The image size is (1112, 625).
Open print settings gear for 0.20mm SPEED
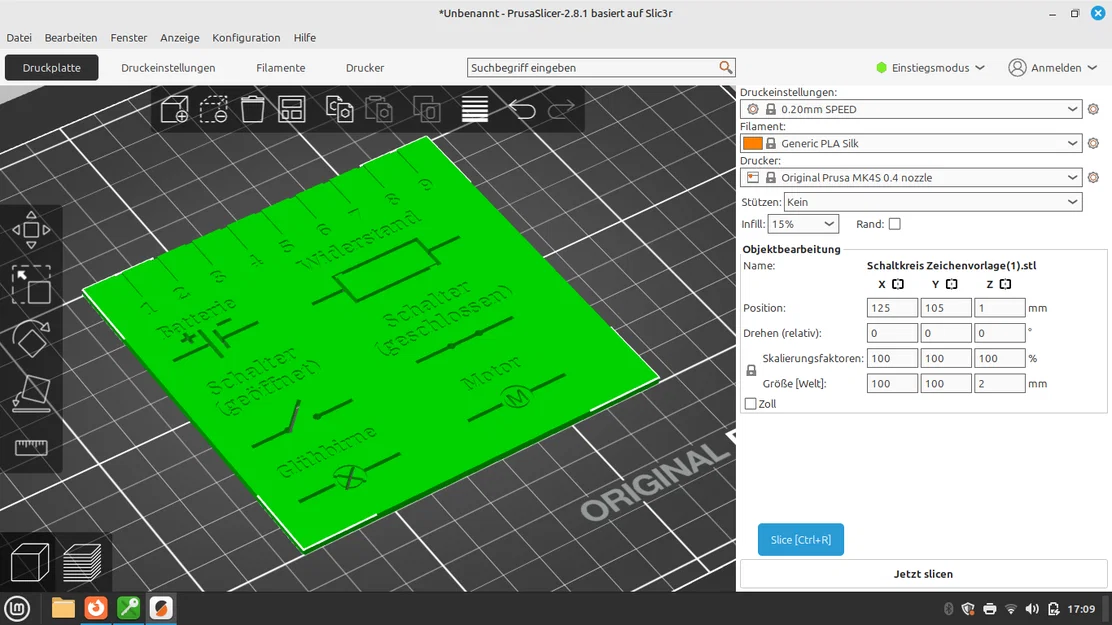(x=1094, y=109)
